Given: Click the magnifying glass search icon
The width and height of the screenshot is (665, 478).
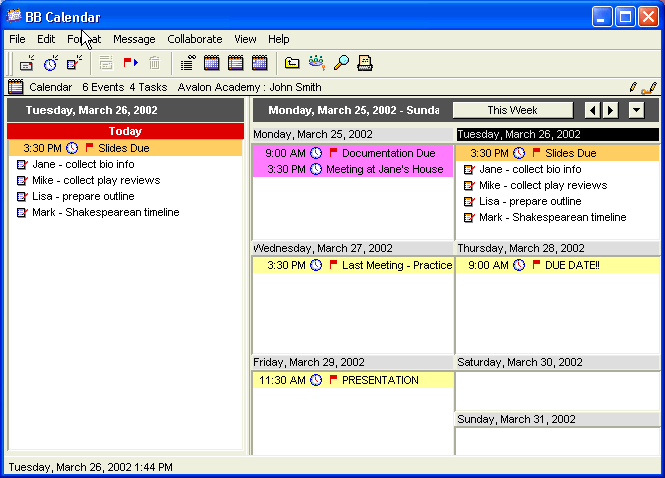Looking at the screenshot, I should [341, 63].
